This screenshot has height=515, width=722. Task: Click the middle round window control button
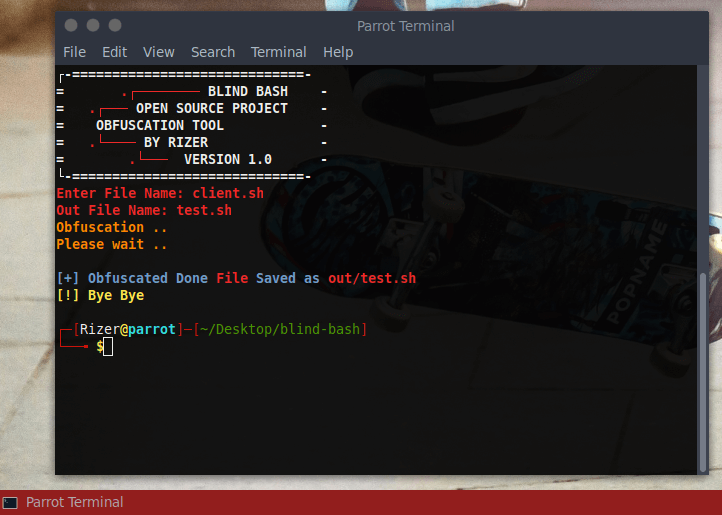tap(93, 25)
